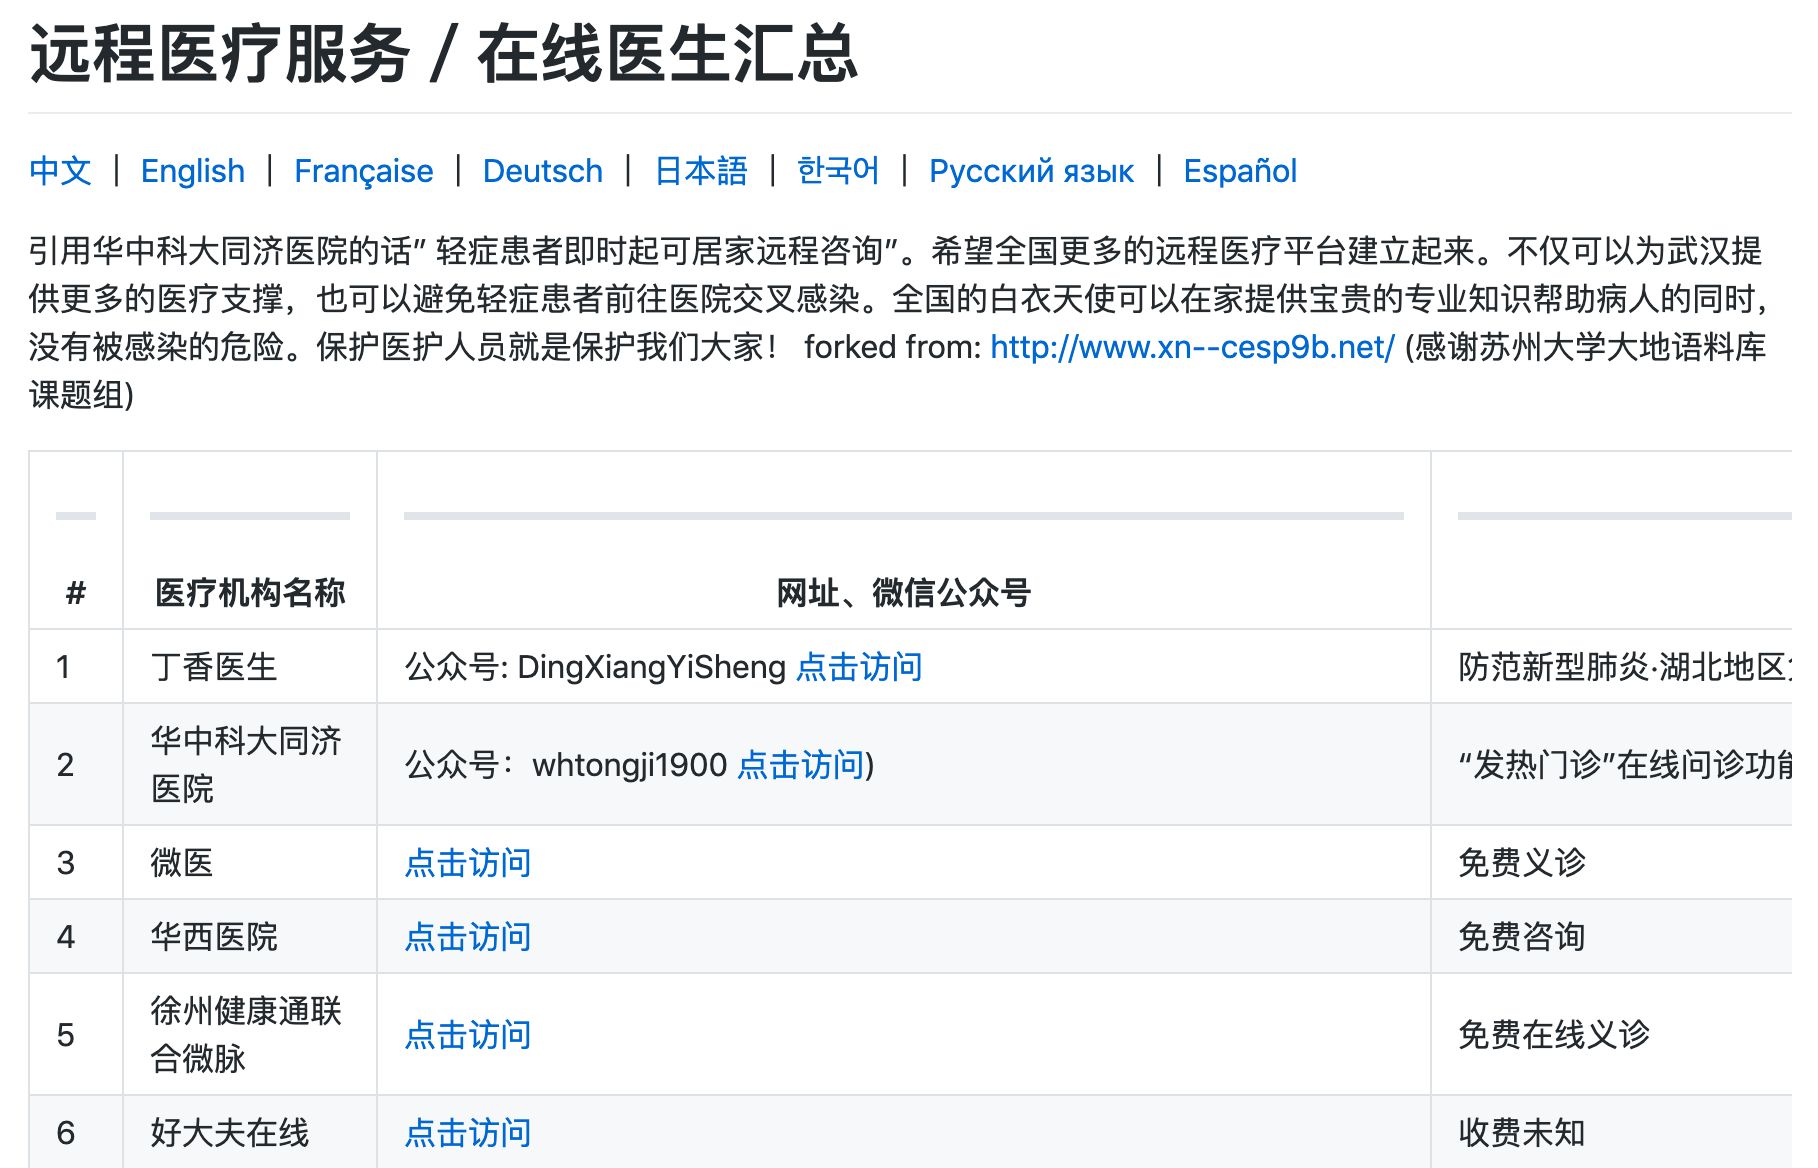Viewport: 1818px width, 1168px height.
Task: Switch to the Español language link
Action: pyautogui.click(x=1240, y=171)
